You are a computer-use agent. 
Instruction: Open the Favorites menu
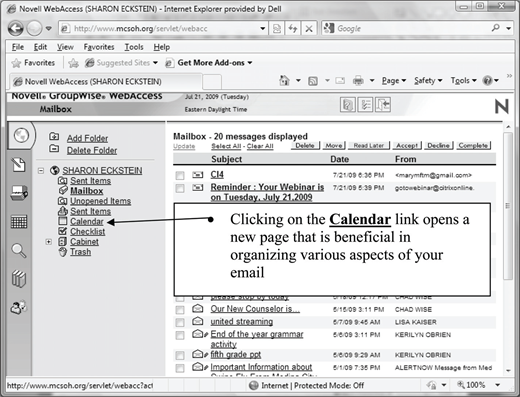coord(99,47)
